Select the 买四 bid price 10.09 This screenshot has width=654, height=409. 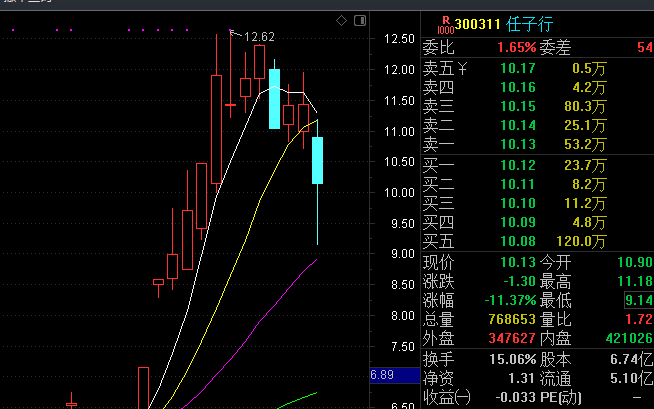coord(518,223)
